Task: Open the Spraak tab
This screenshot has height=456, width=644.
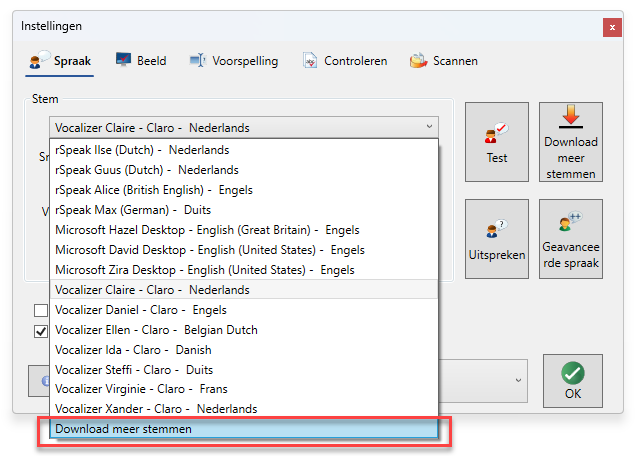Action: coord(60,61)
